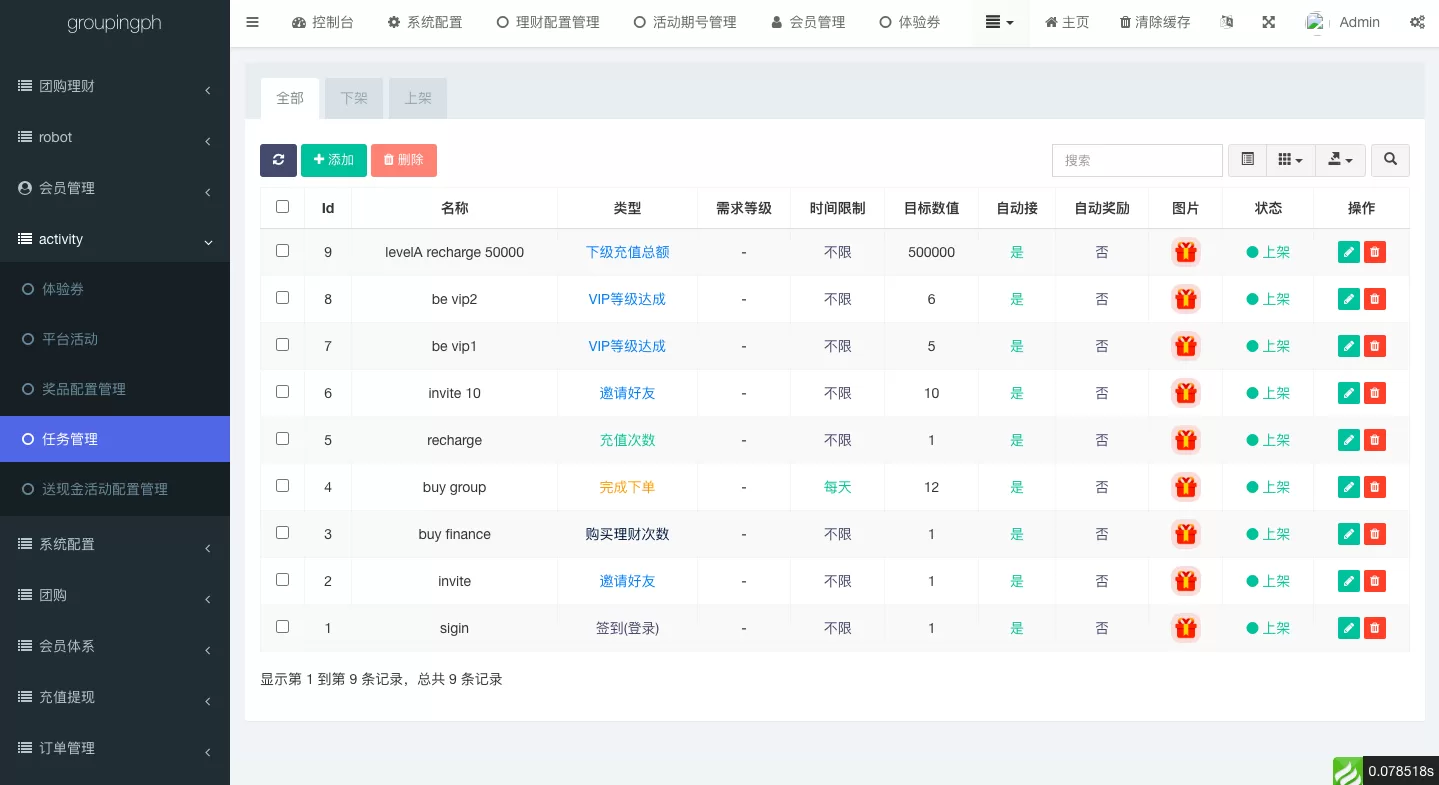Switch to the 下架 tab
The image size is (1439, 785).
click(354, 98)
